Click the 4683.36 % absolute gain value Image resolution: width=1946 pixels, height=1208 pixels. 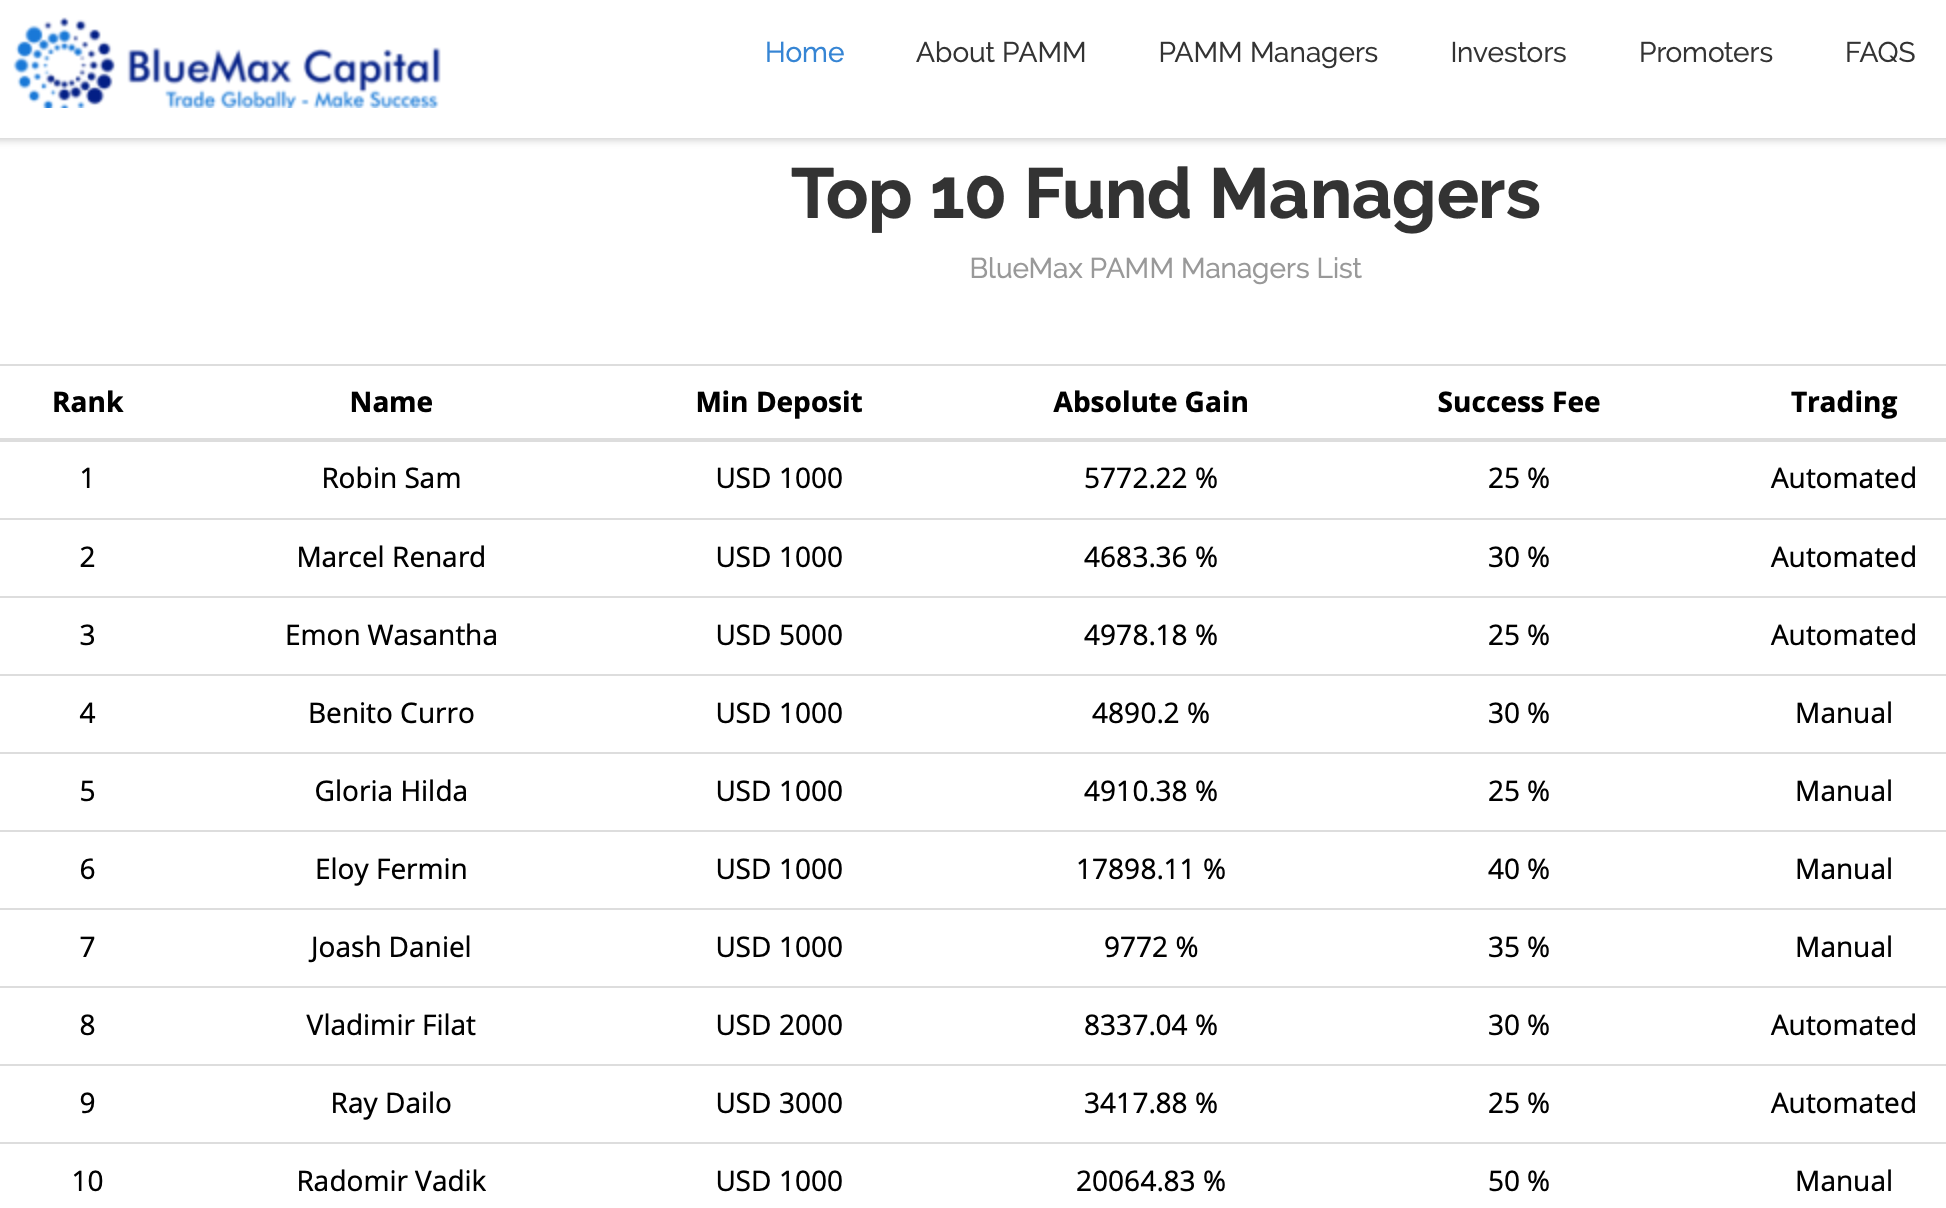[1150, 557]
